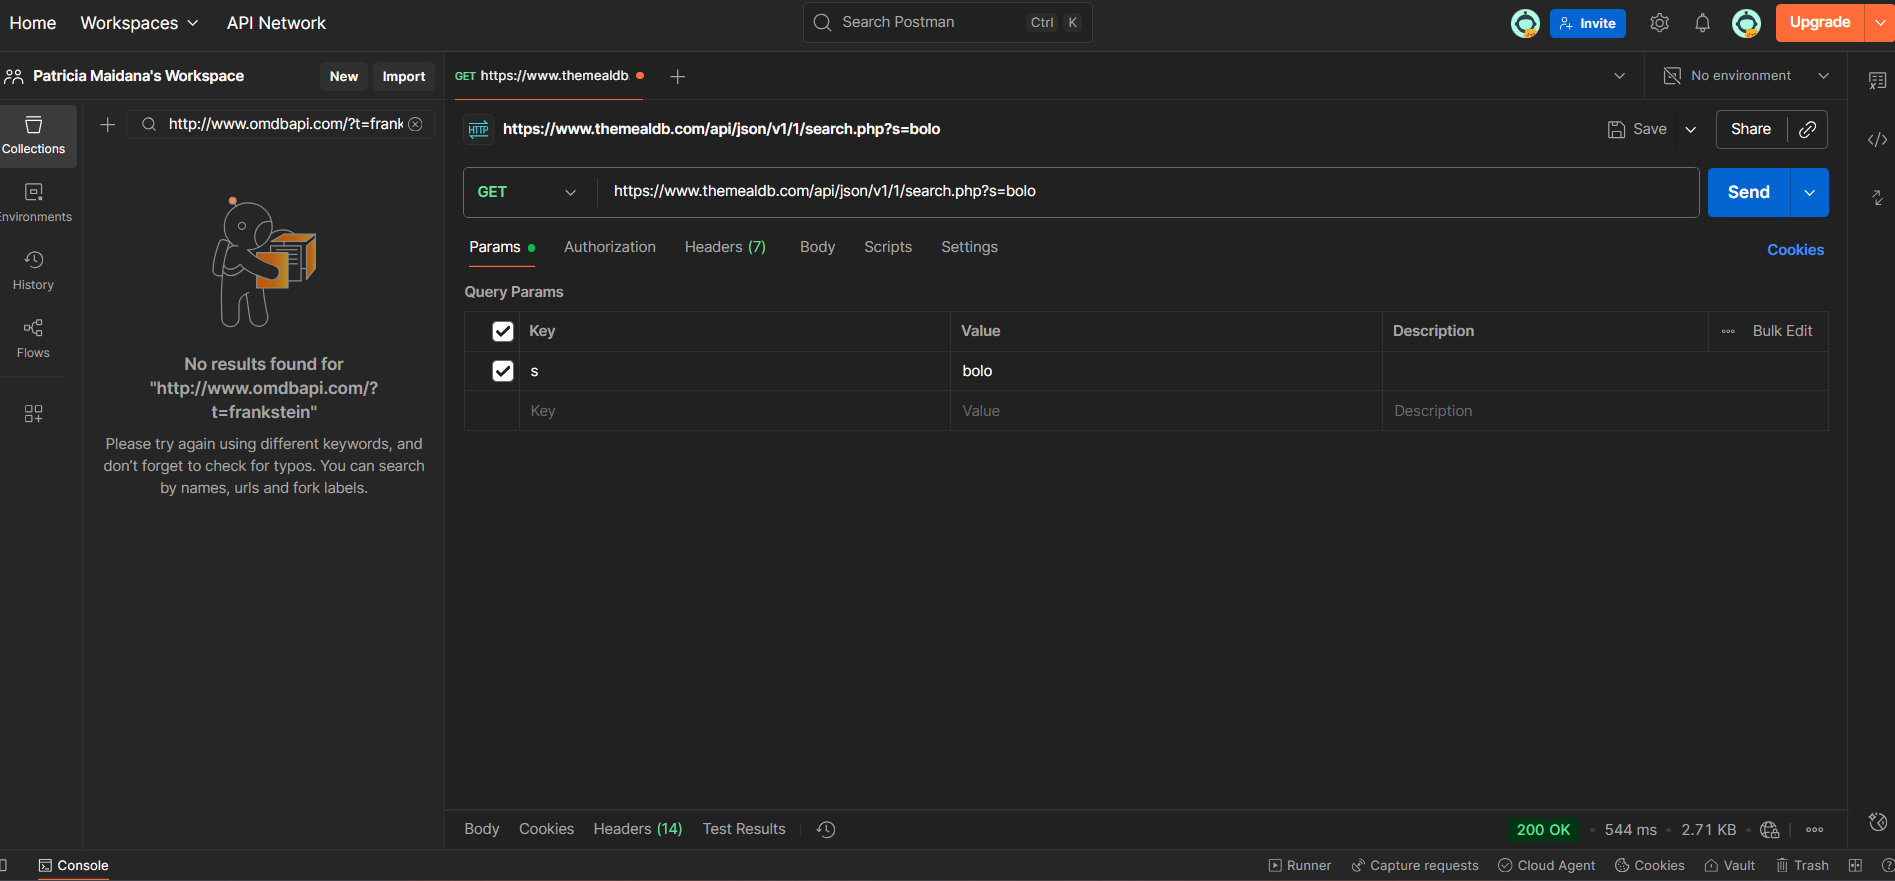Expand the Send button options arrow

coord(1809,192)
